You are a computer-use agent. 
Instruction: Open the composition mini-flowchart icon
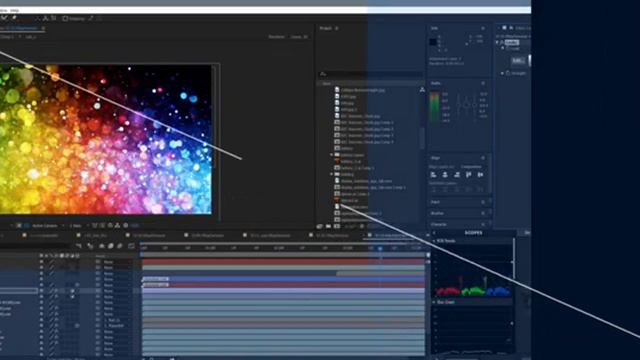click(x=79, y=246)
